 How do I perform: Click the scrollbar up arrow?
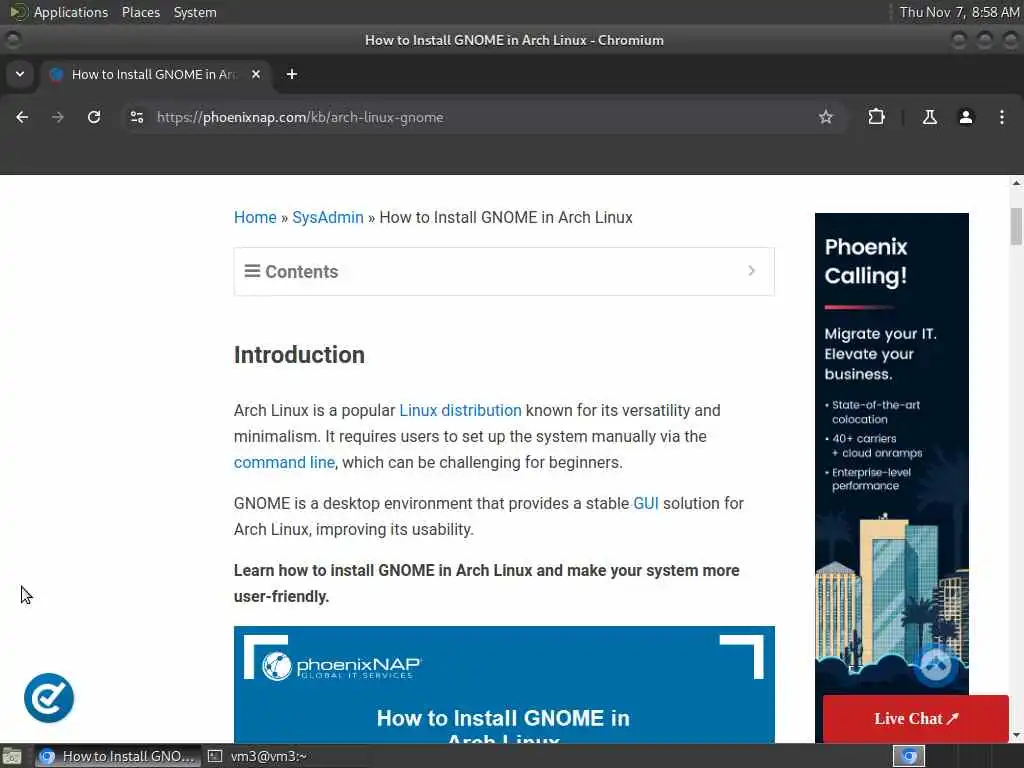[x=1016, y=184]
